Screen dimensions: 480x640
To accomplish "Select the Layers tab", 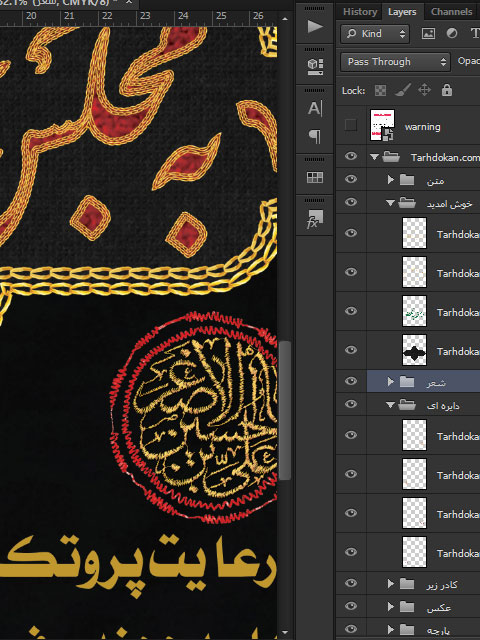I will tap(402, 12).
